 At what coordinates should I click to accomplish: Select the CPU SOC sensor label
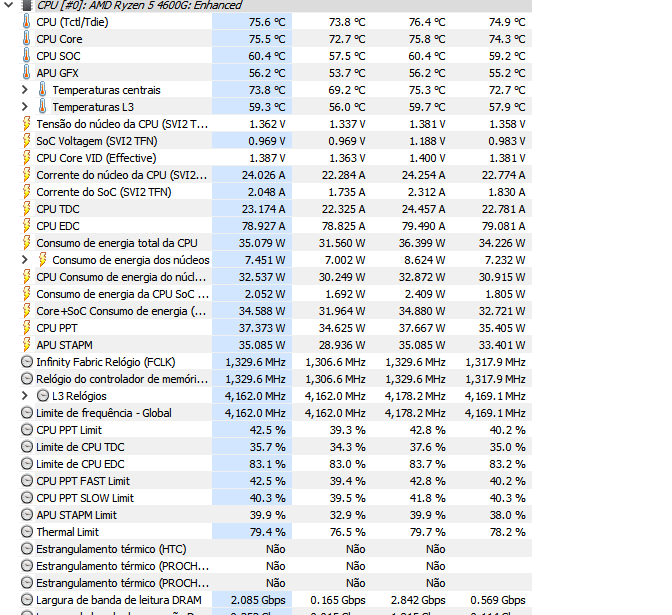(x=58, y=56)
